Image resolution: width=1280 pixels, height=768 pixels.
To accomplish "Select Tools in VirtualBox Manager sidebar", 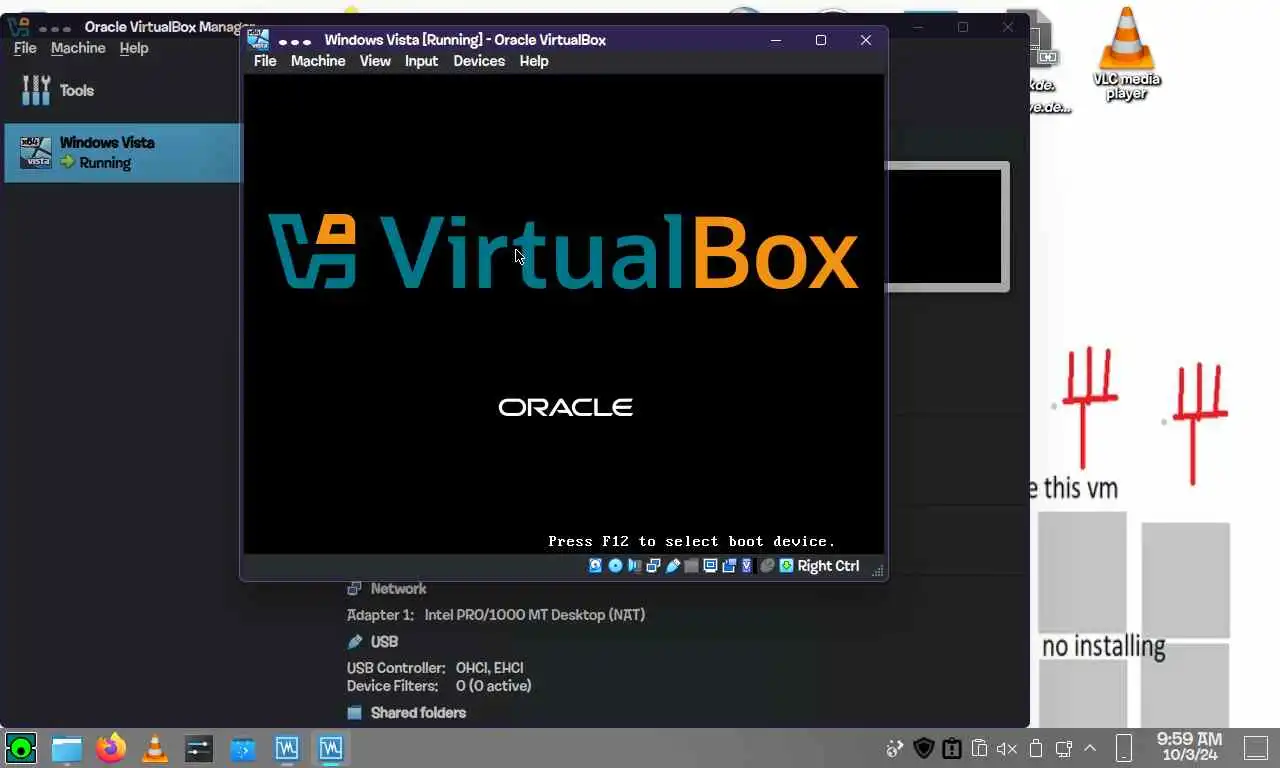I will click(x=121, y=90).
